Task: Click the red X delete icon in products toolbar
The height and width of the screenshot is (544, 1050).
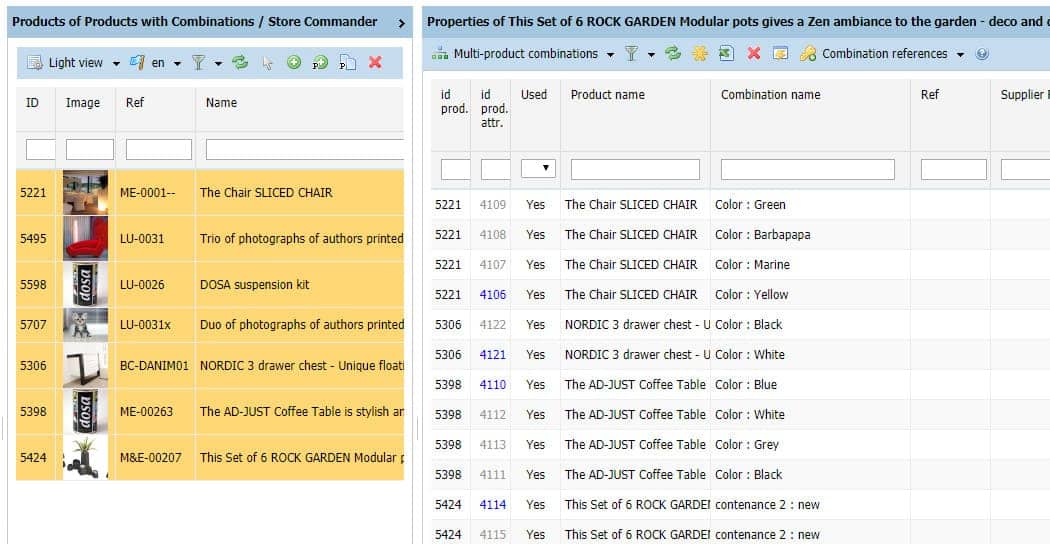Action: (x=375, y=62)
